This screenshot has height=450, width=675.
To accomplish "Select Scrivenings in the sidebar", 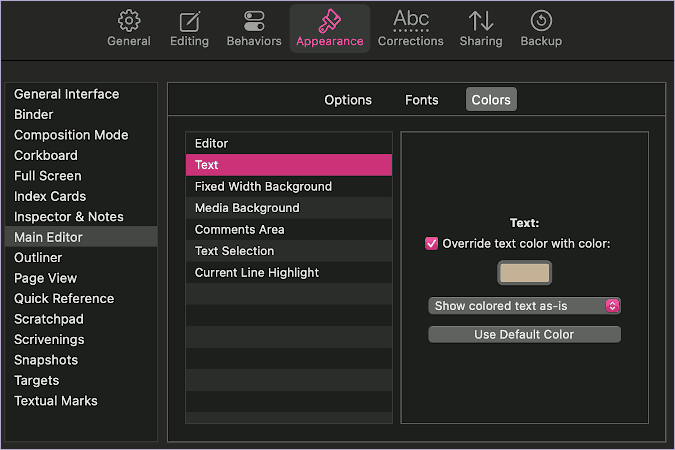I will pos(81,339).
